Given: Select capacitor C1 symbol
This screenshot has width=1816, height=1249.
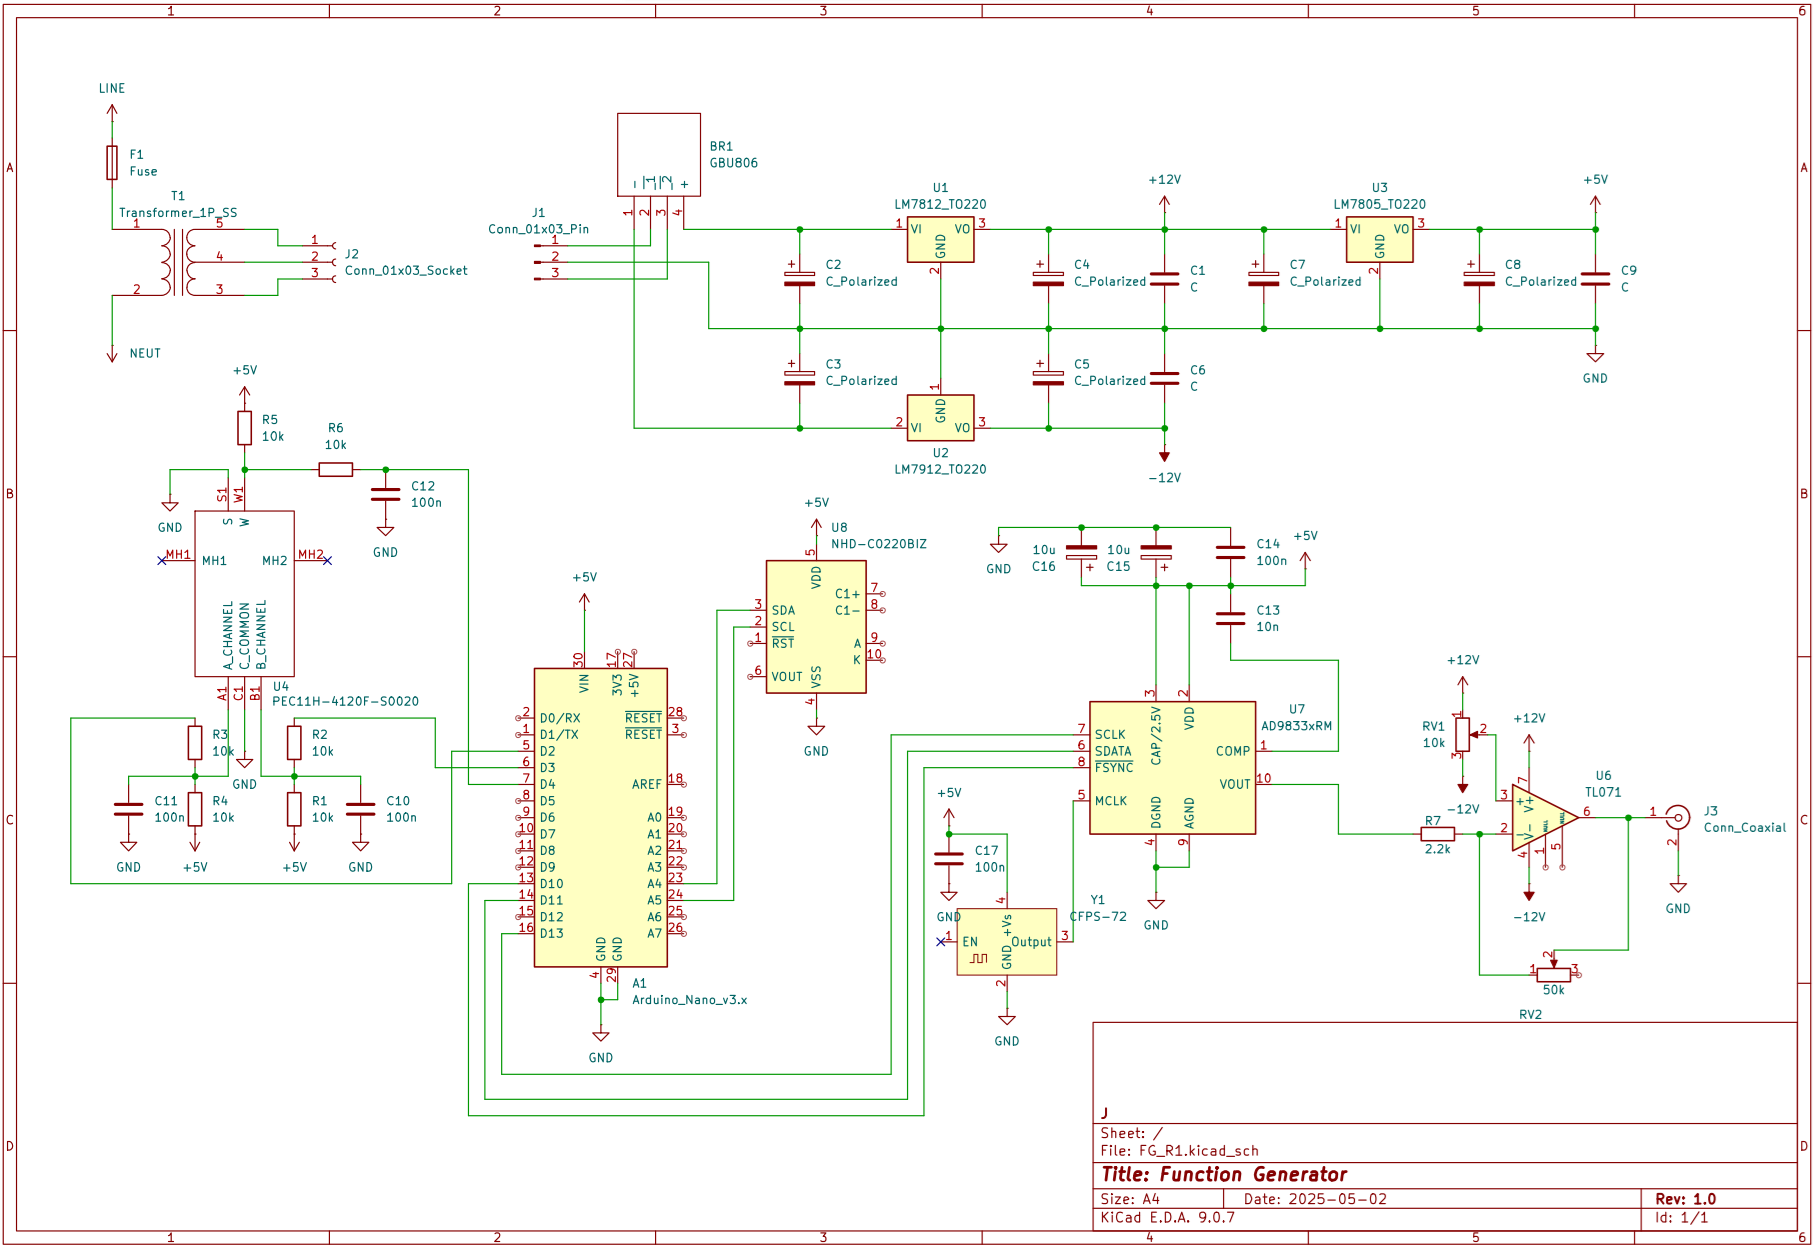Looking at the screenshot, I should [x=1164, y=279].
